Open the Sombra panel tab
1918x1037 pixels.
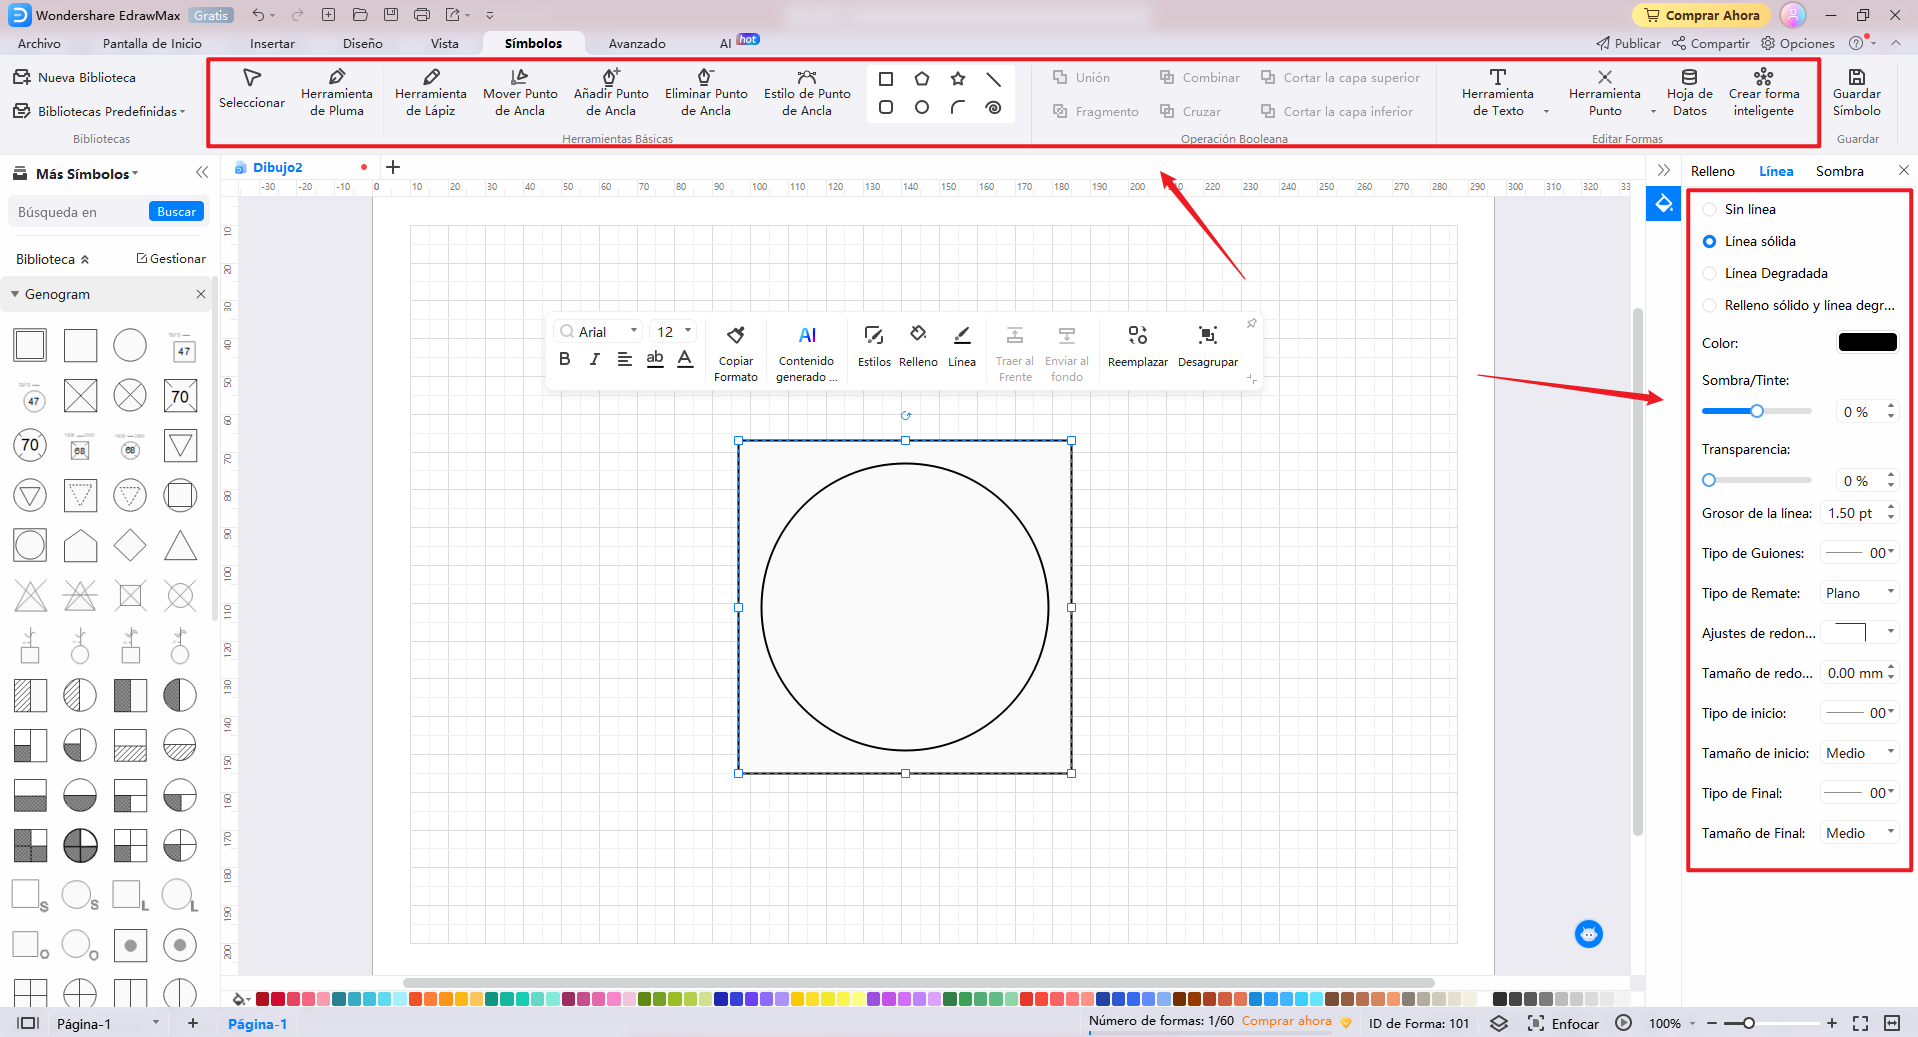pos(1839,171)
